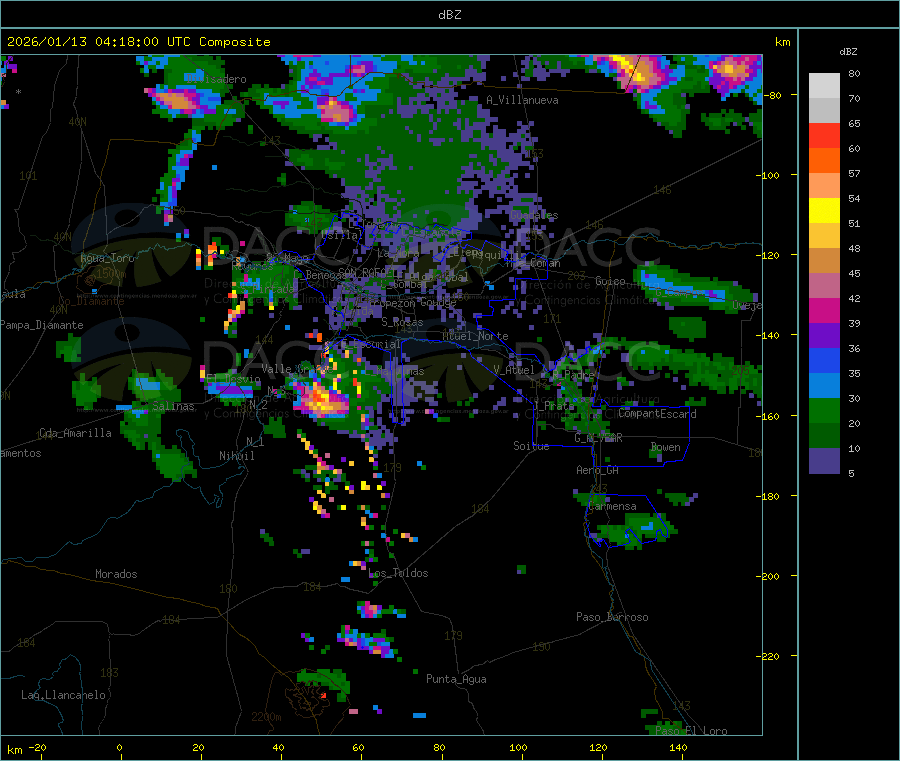Viewport: 900px width, 761px height.
Task: Click the '0' km tick on horizontal axis
Action: (x=119, y=748)
